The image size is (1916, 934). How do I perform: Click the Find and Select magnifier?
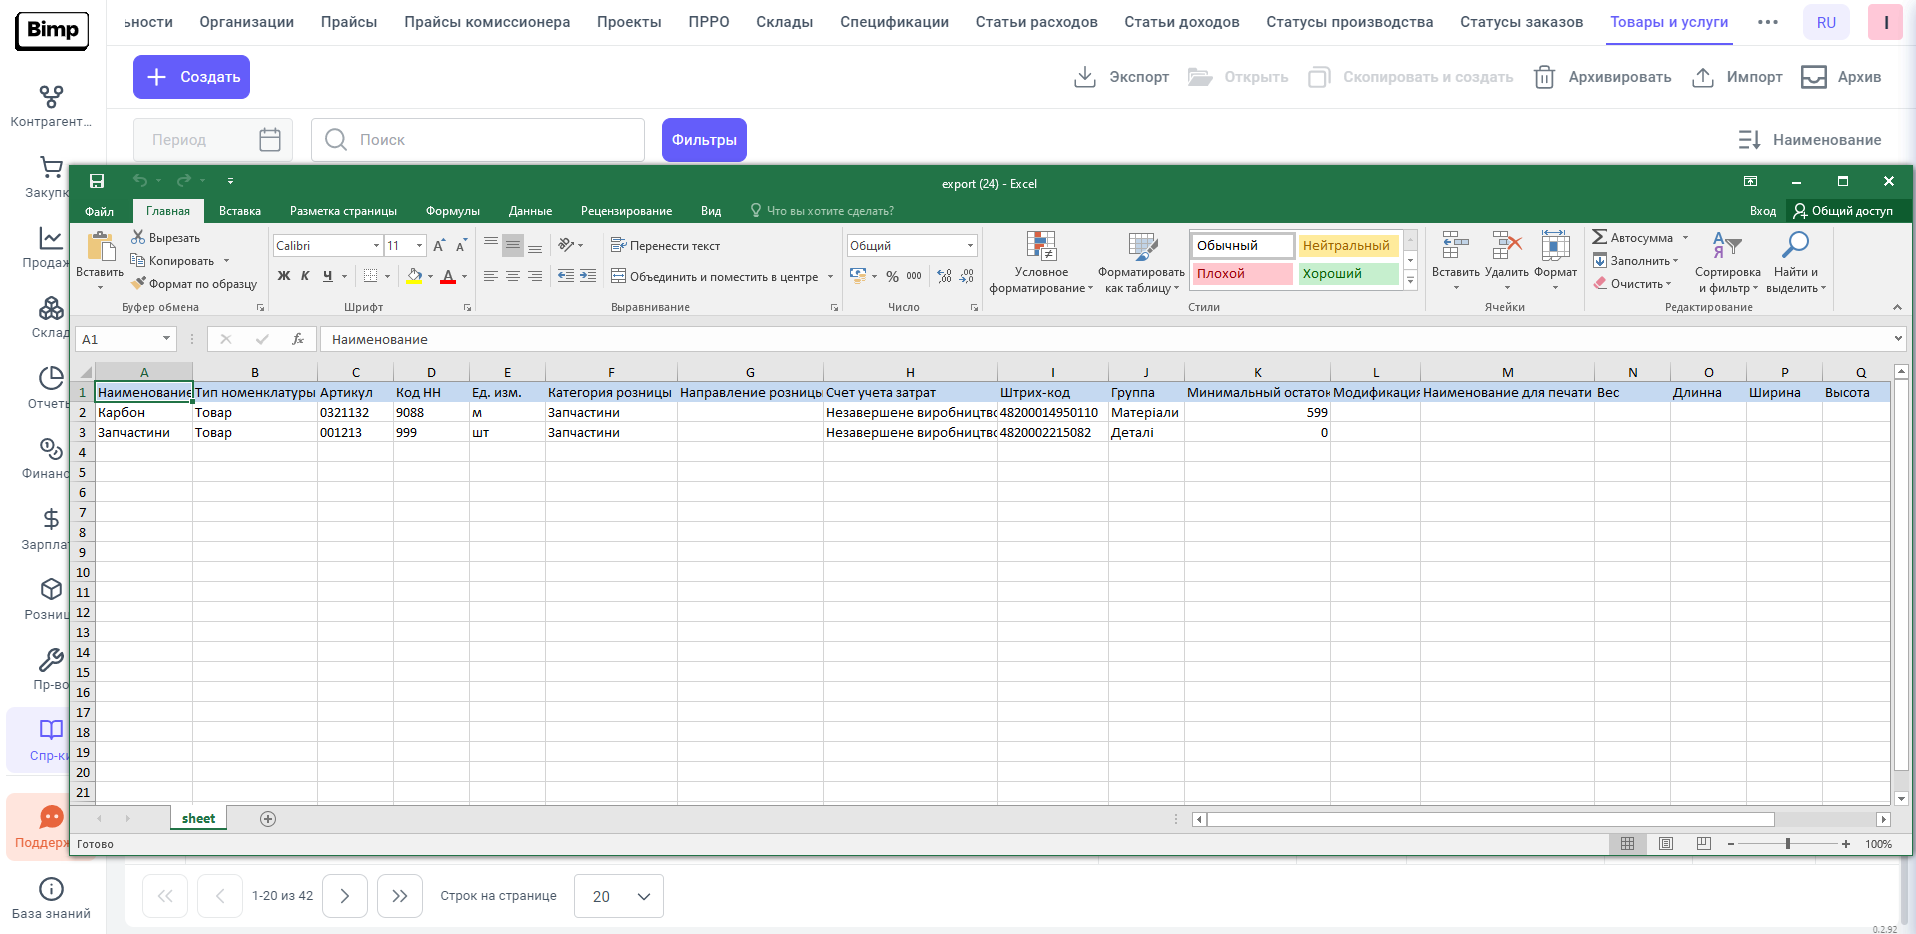tap(1795, 246)
